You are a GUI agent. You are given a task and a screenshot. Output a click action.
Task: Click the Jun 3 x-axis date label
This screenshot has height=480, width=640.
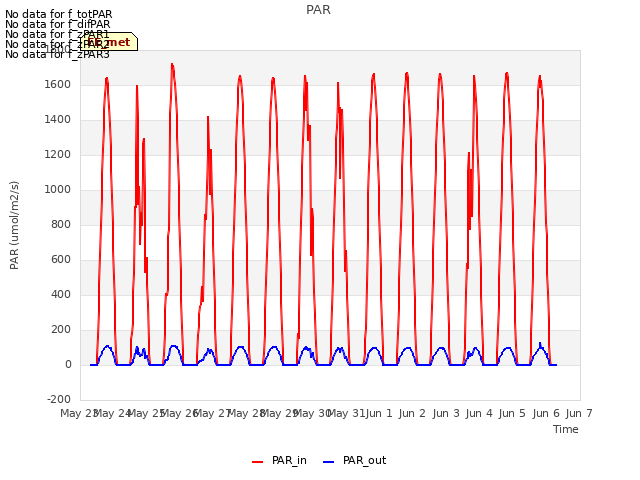(x=446, y=413)
